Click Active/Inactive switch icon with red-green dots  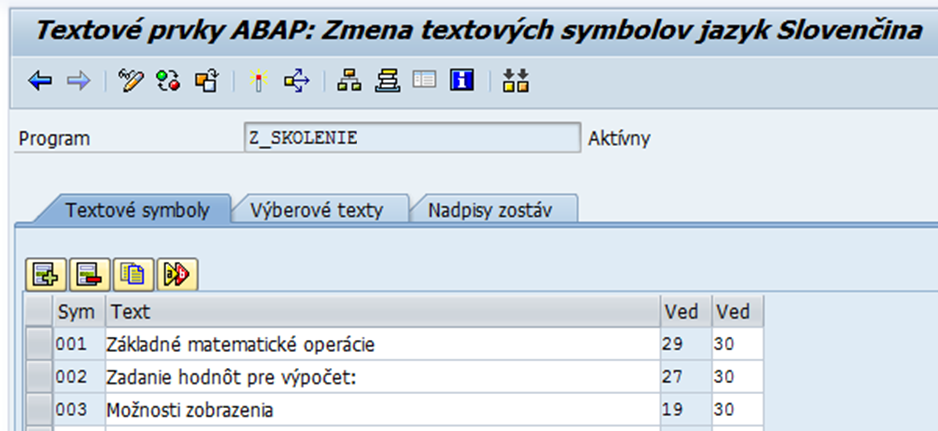tap(168, 80)
